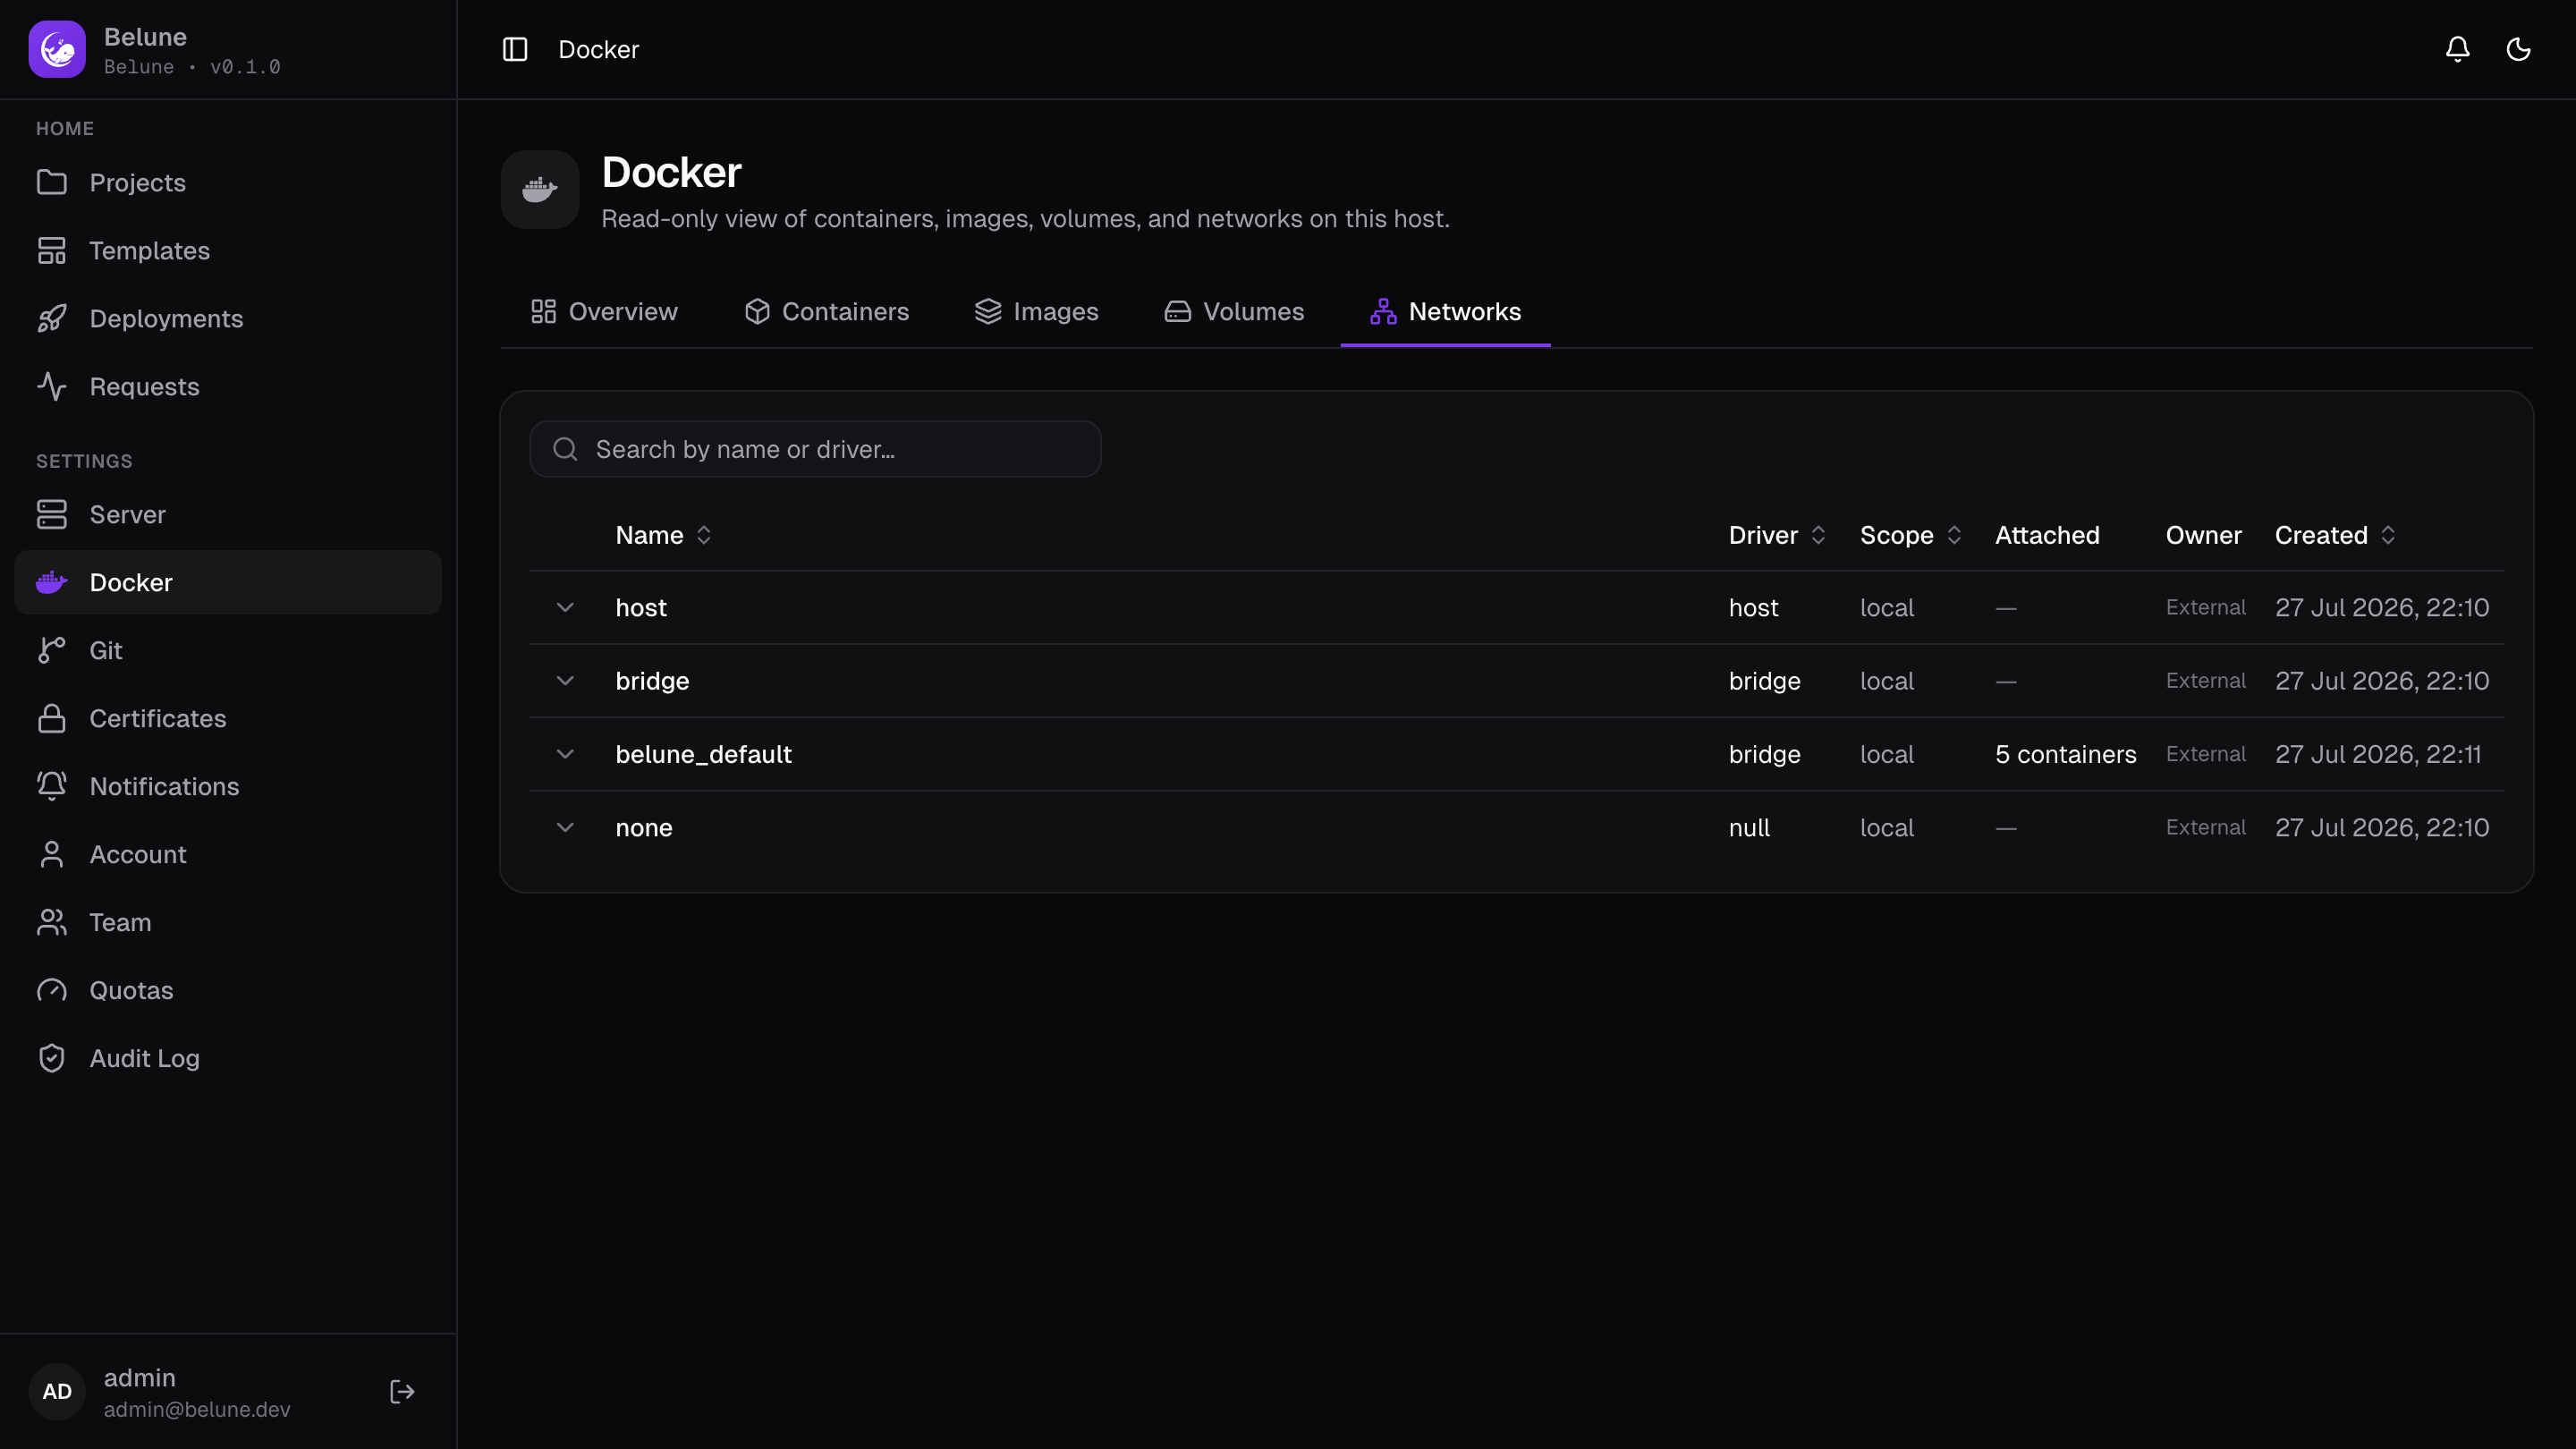Open the Deployments section
The width and height of the screenshot is (2576, 1449).
pos(228,319)
